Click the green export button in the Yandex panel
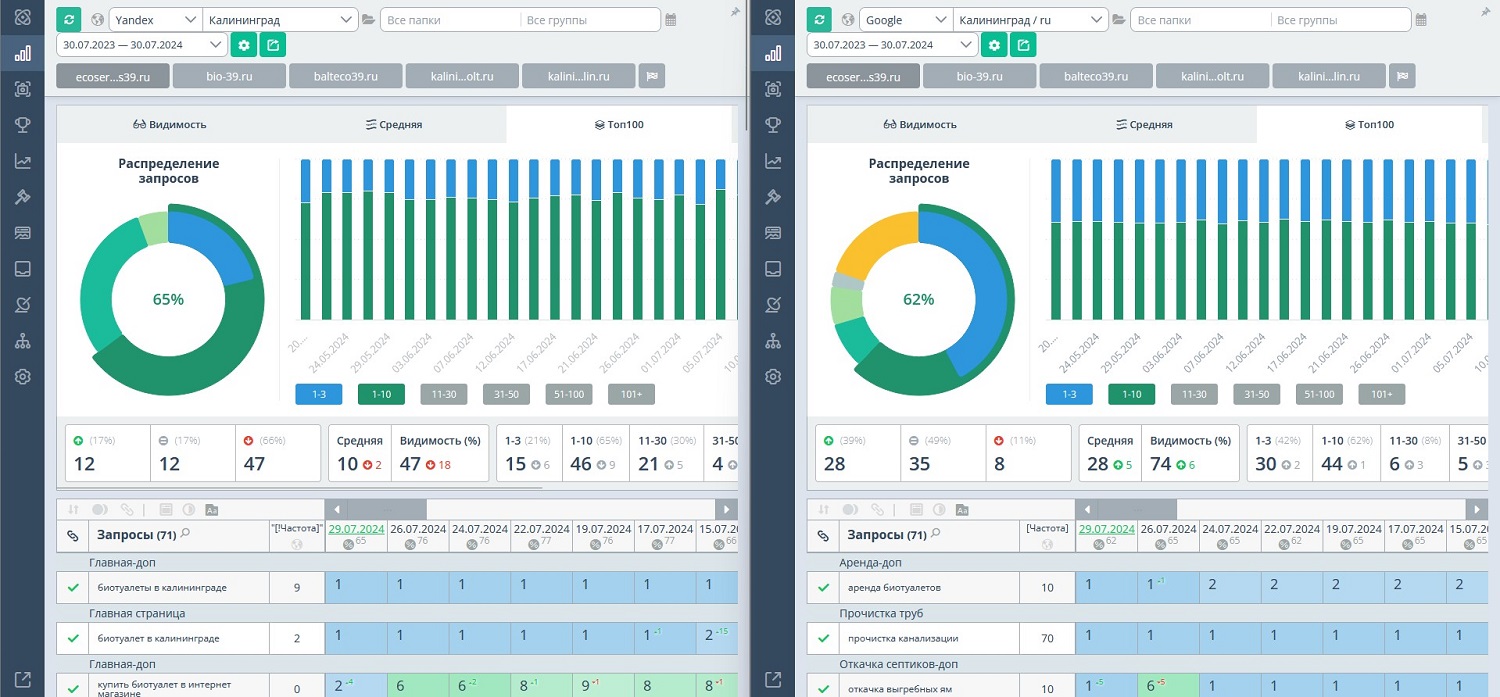Viewport: 1500px width, 697px height. click(x=272, y=45)
